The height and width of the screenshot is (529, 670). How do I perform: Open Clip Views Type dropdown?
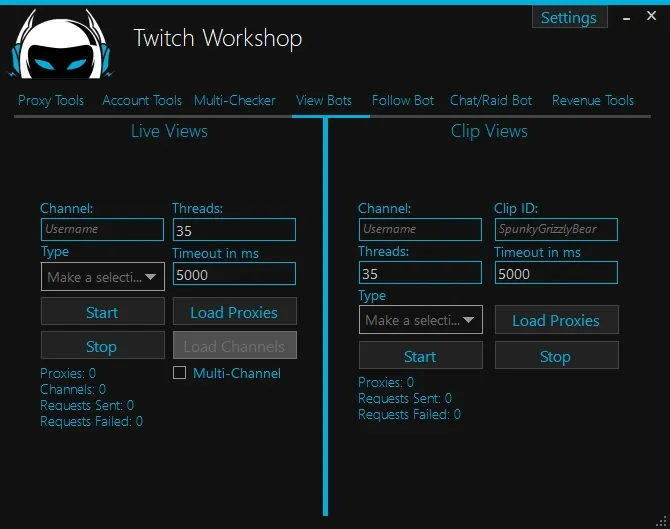(x=421, y=320)
